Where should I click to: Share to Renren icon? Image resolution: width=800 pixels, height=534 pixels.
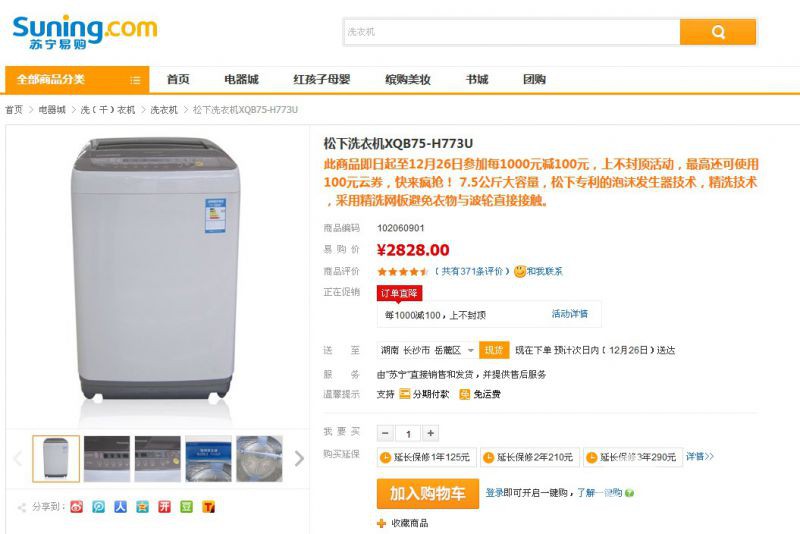(x=121, y=507)
